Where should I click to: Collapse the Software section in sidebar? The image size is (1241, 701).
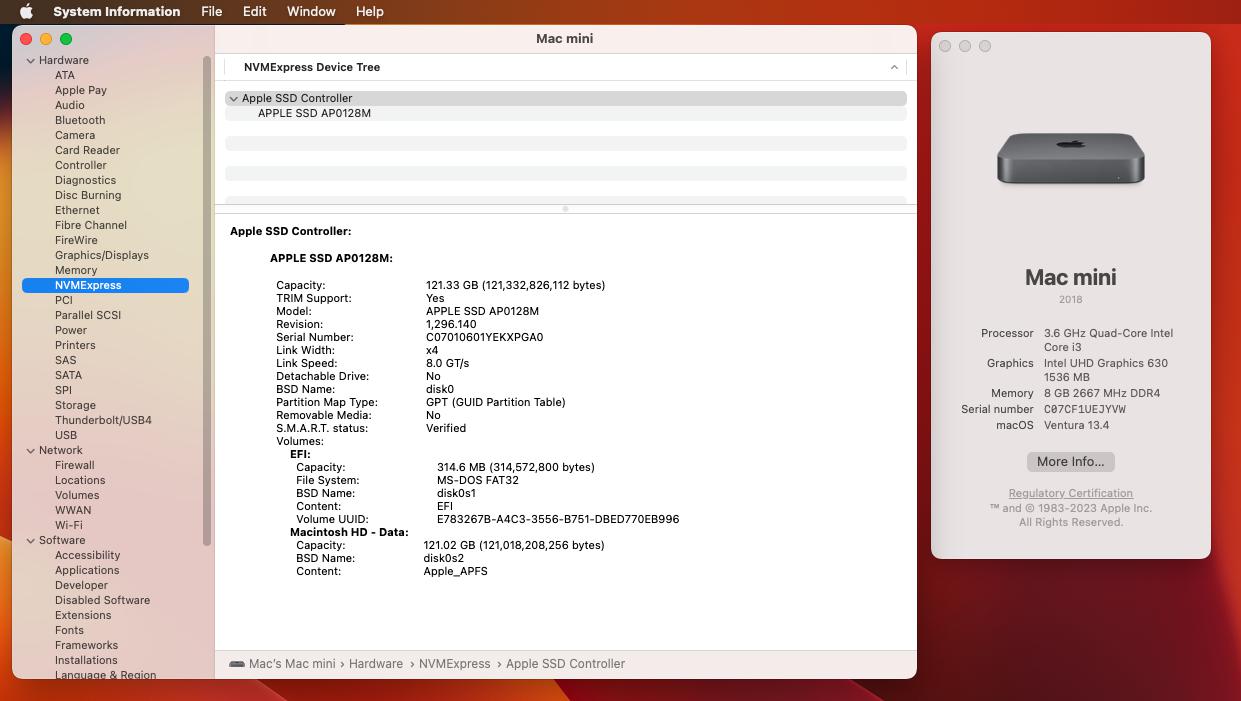[x=31, y=540]
